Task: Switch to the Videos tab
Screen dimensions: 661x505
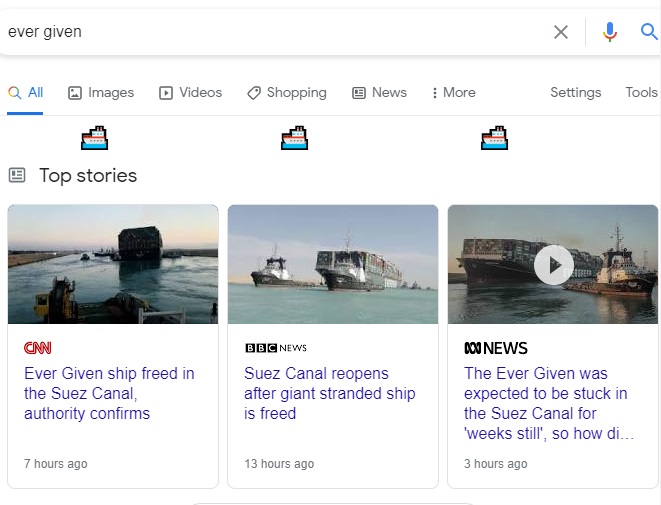Action: [191, 93]
